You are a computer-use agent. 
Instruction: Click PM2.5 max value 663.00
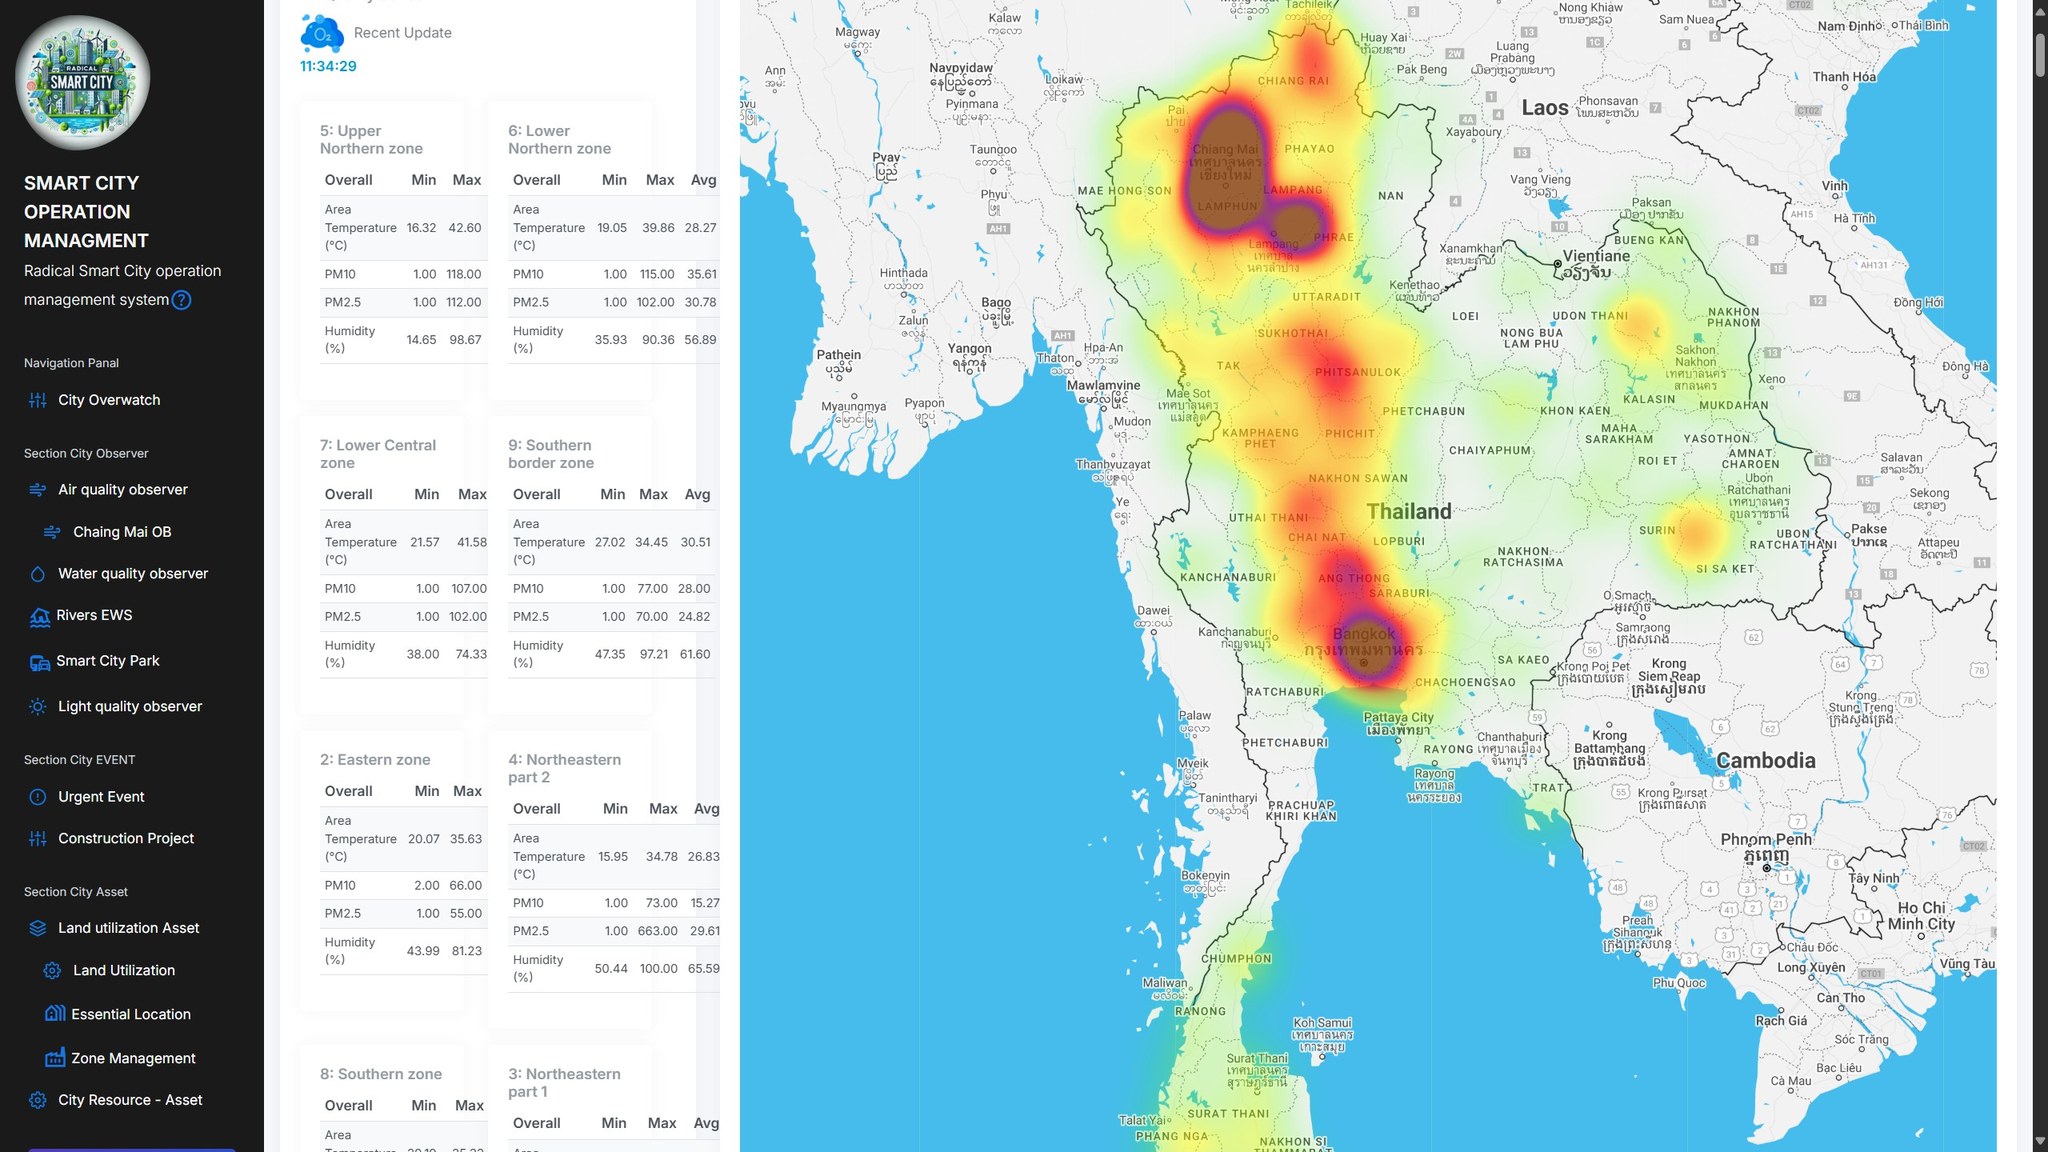coord(657,931)
